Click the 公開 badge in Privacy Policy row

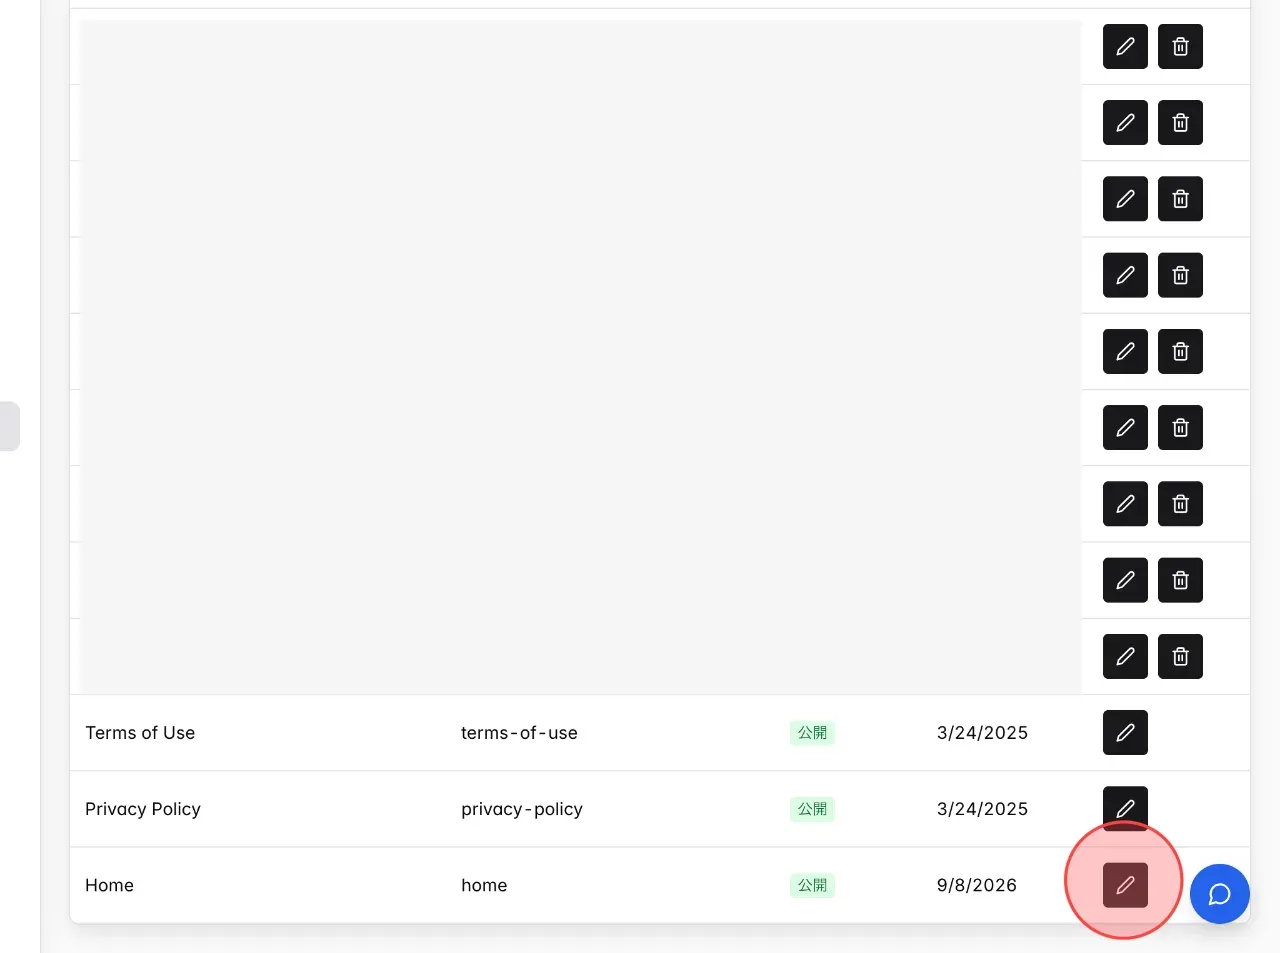(x=812, y=809)
